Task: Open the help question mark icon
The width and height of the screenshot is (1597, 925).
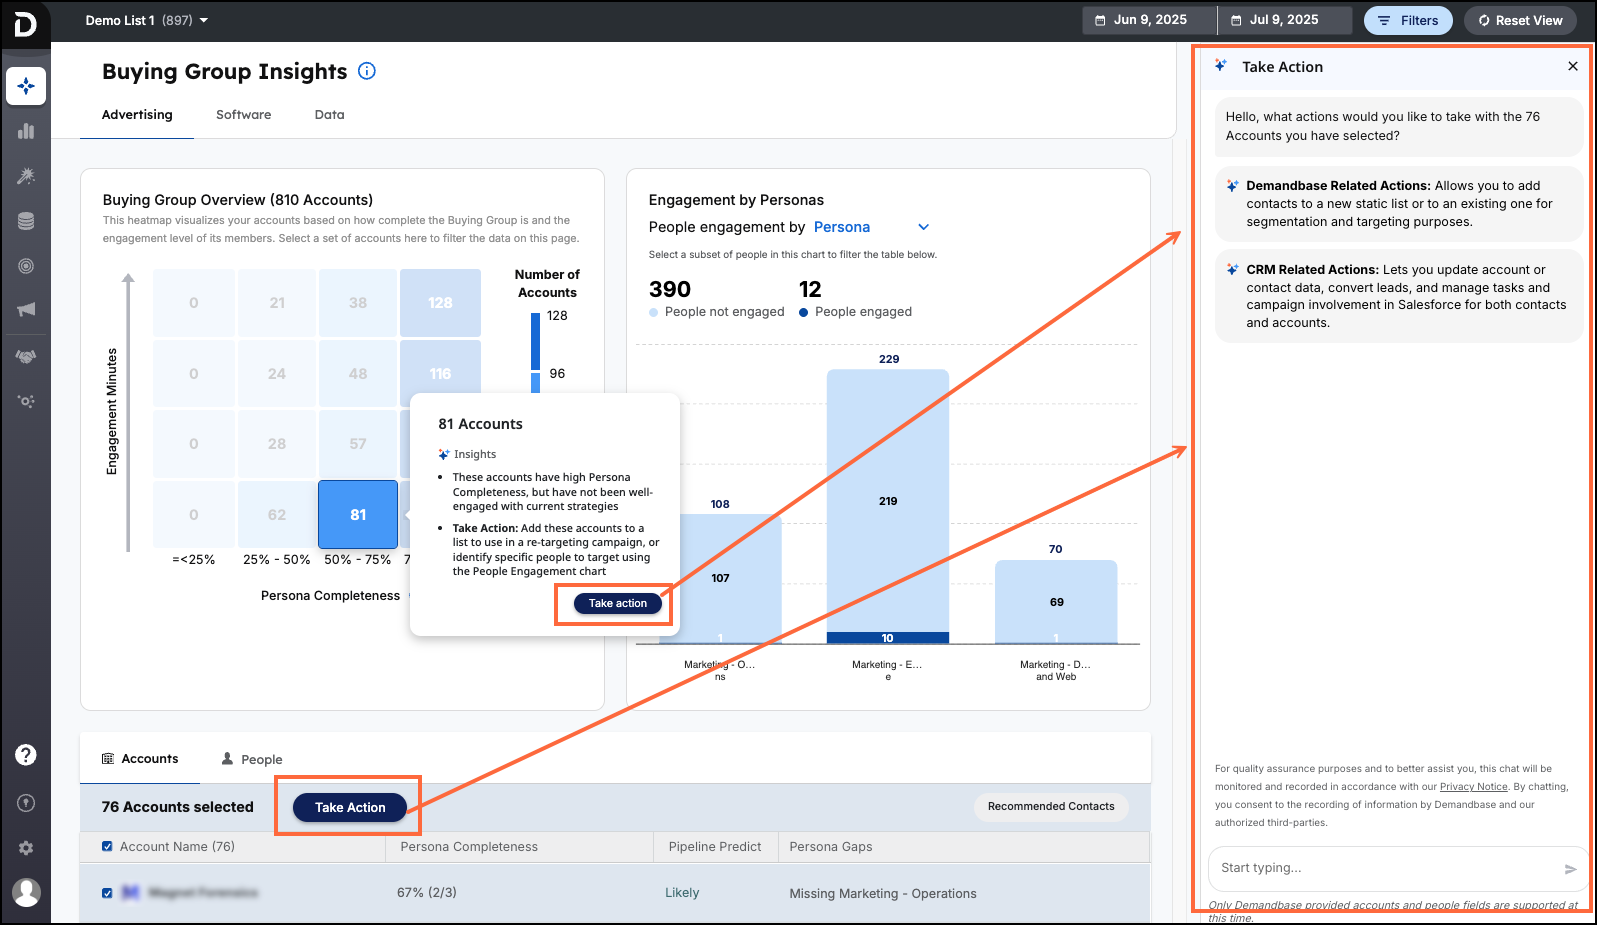Action: coord(26,755)
